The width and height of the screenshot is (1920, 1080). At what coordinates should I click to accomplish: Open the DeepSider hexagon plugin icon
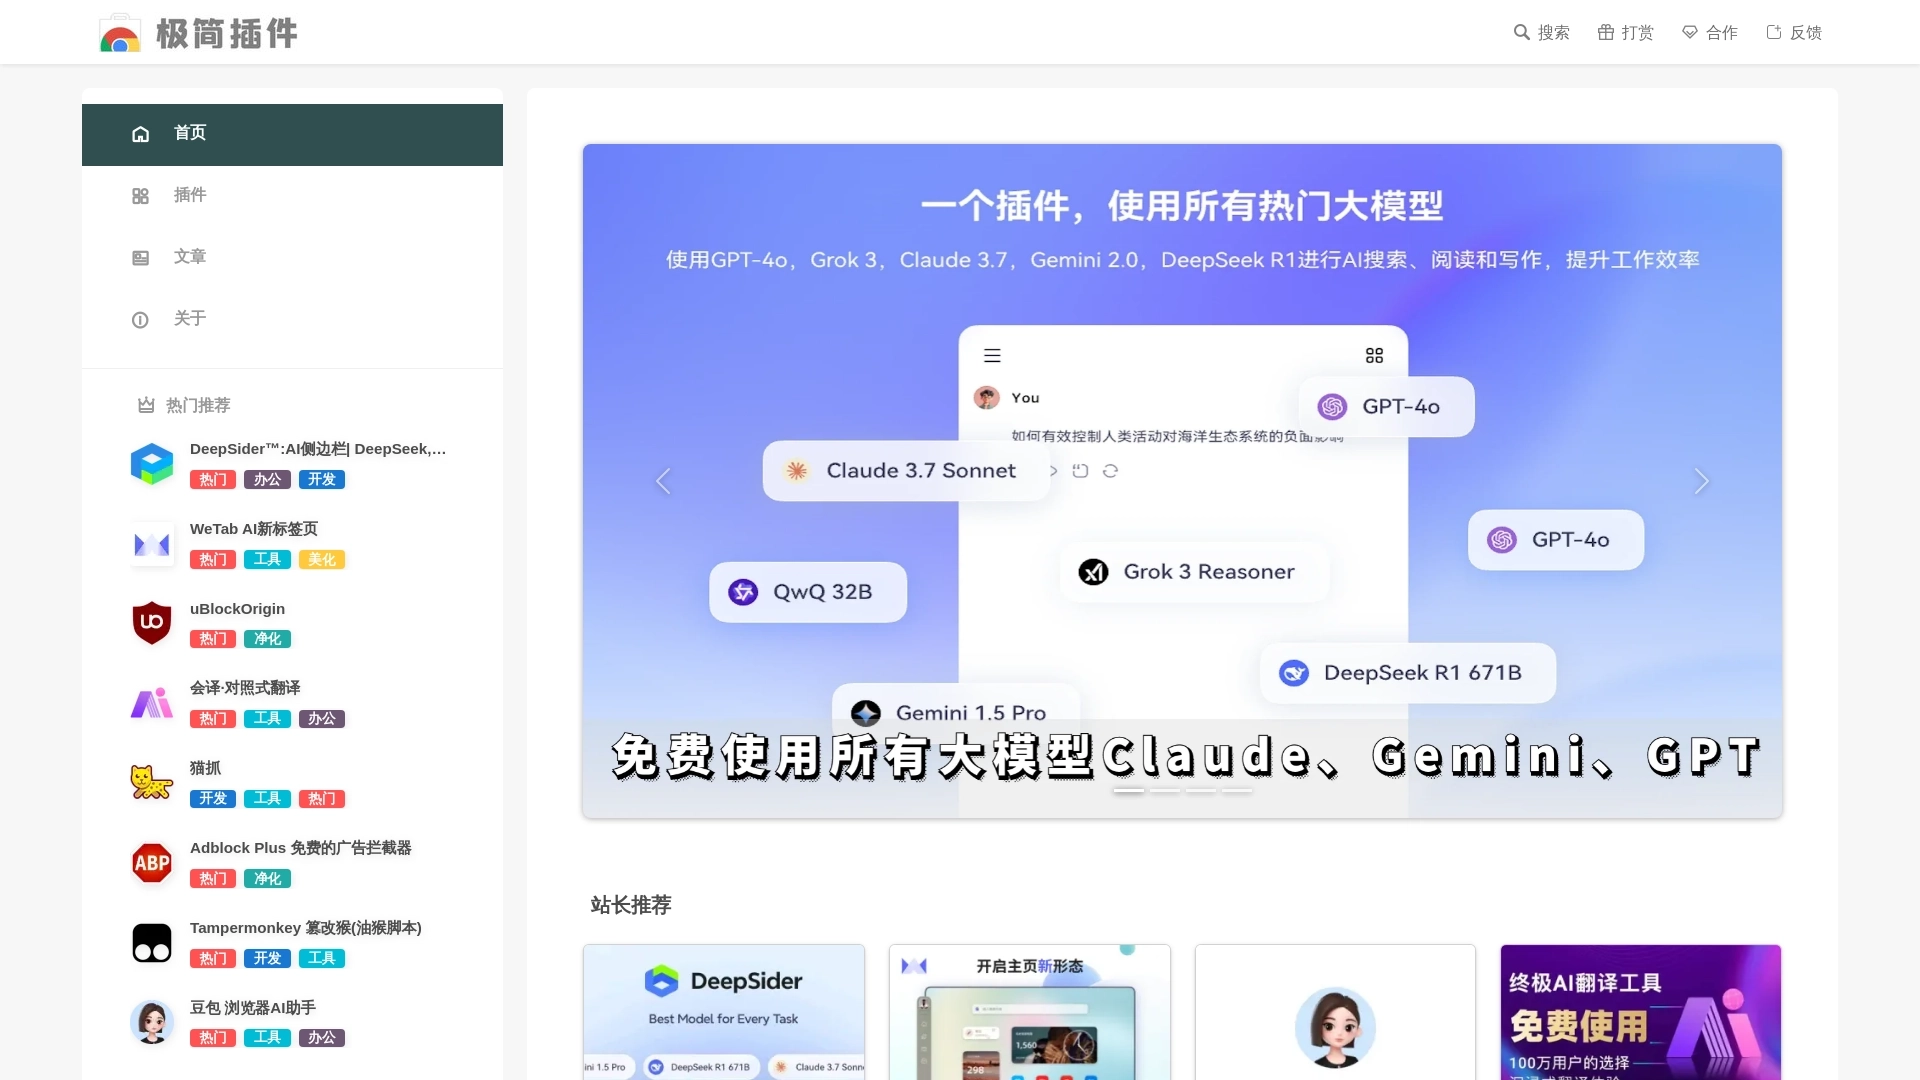click(152, 464)
